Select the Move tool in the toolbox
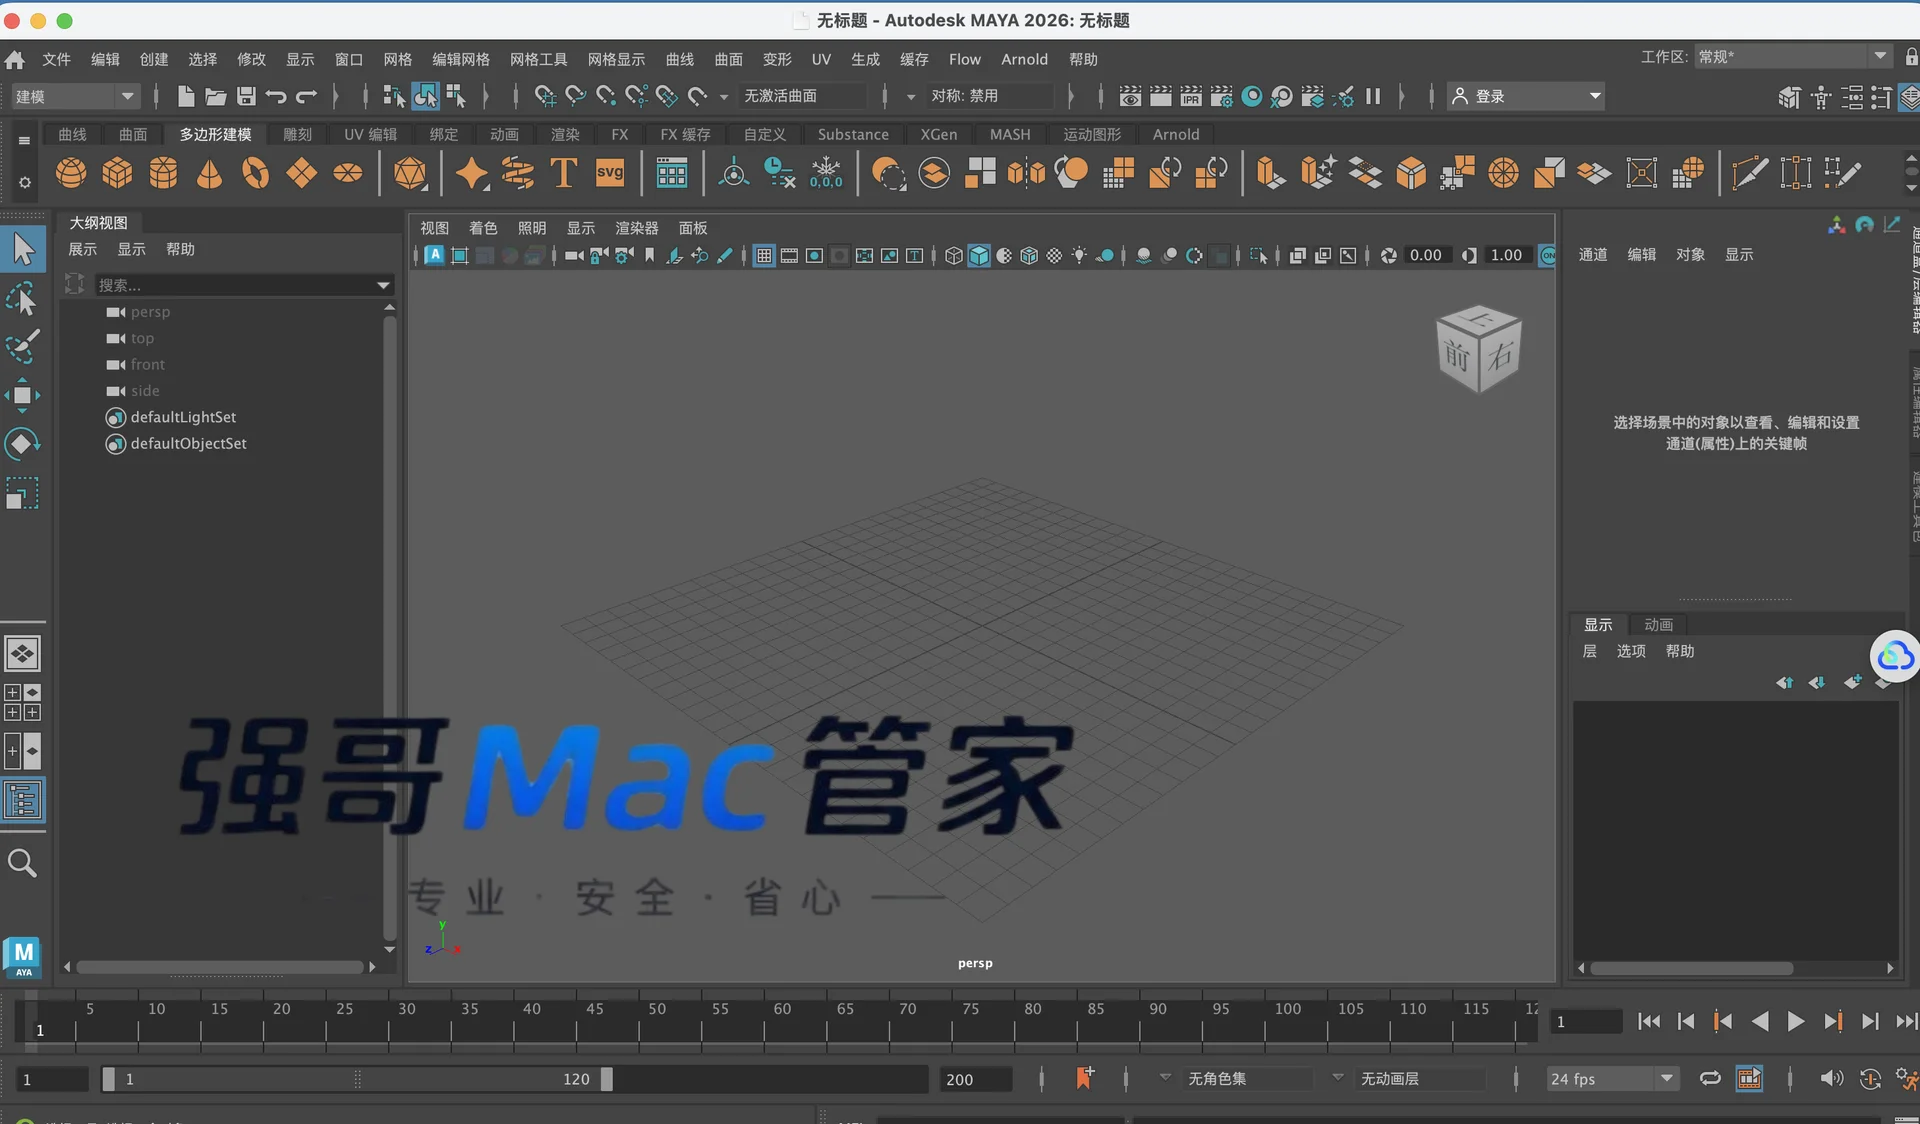Screen dimensions: 1920x1124 [22, 396]
